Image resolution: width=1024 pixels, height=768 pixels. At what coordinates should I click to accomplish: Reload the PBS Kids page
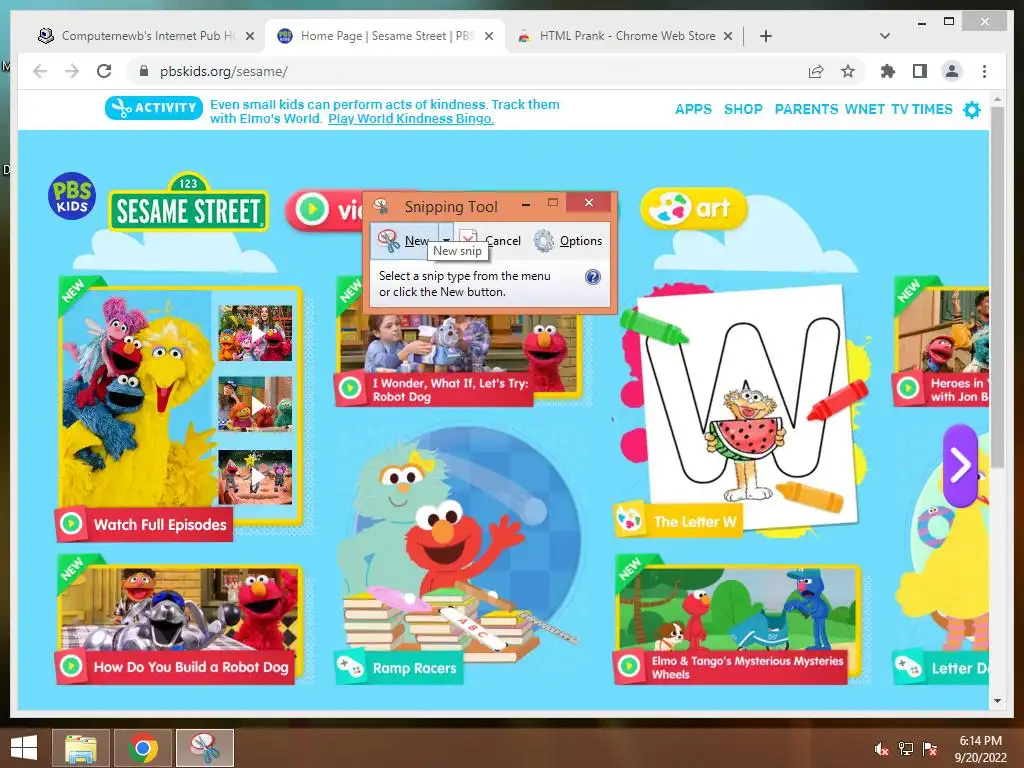coord(104,71)
